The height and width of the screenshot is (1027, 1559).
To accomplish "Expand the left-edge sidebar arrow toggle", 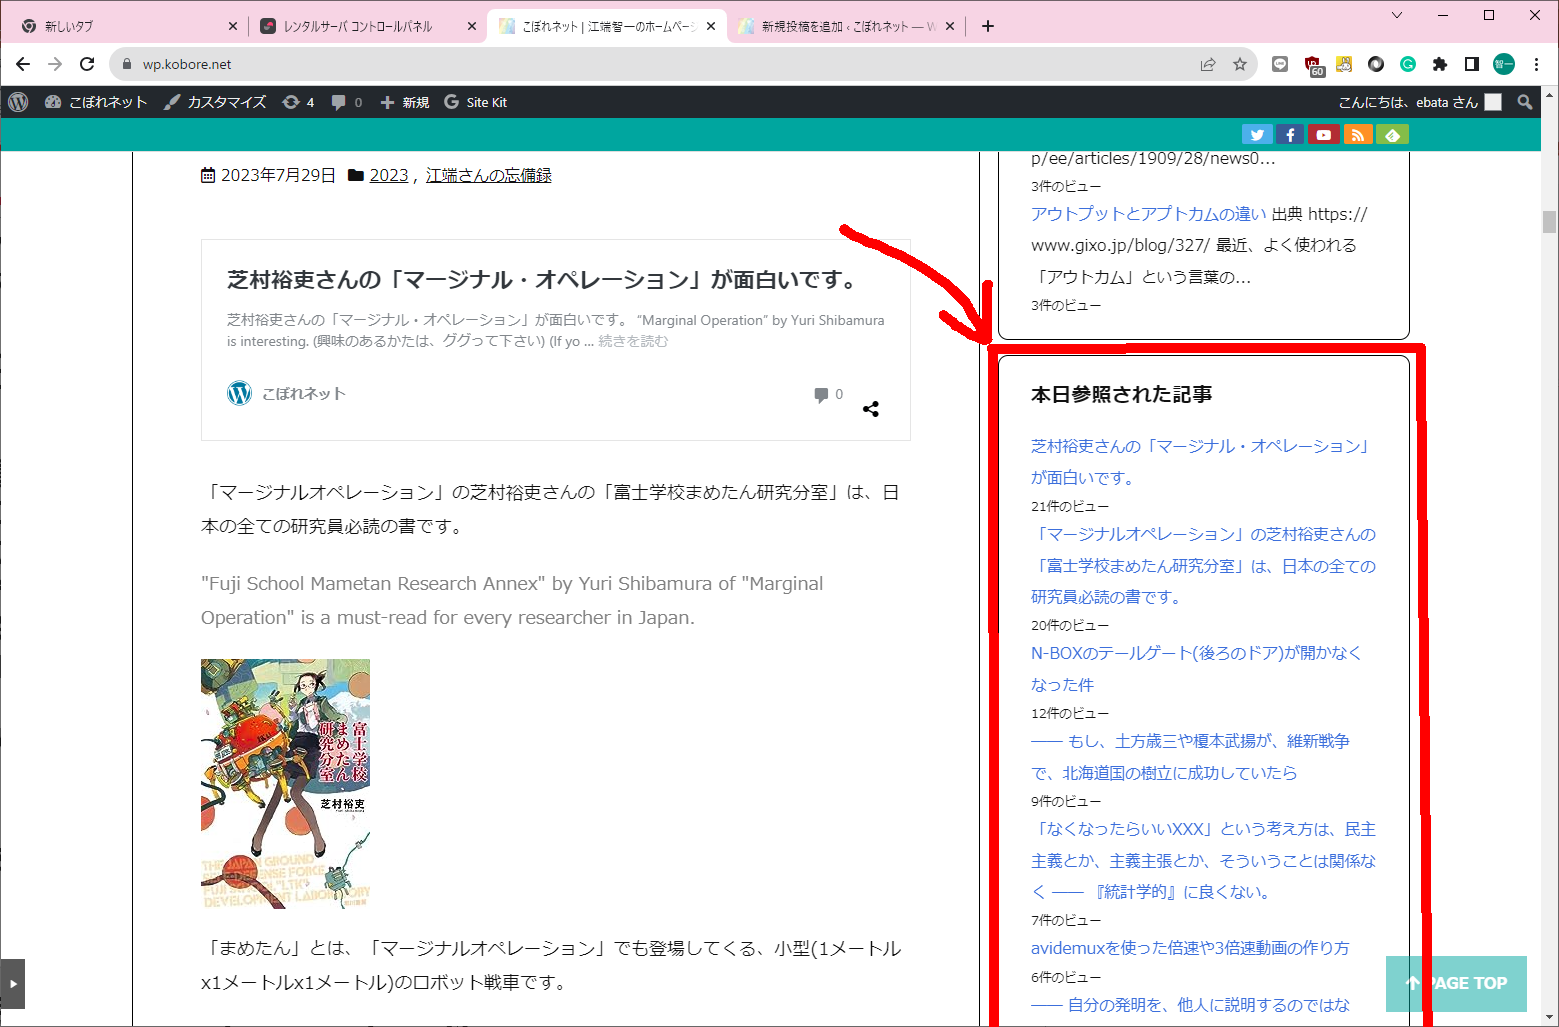I will (12, 984).
